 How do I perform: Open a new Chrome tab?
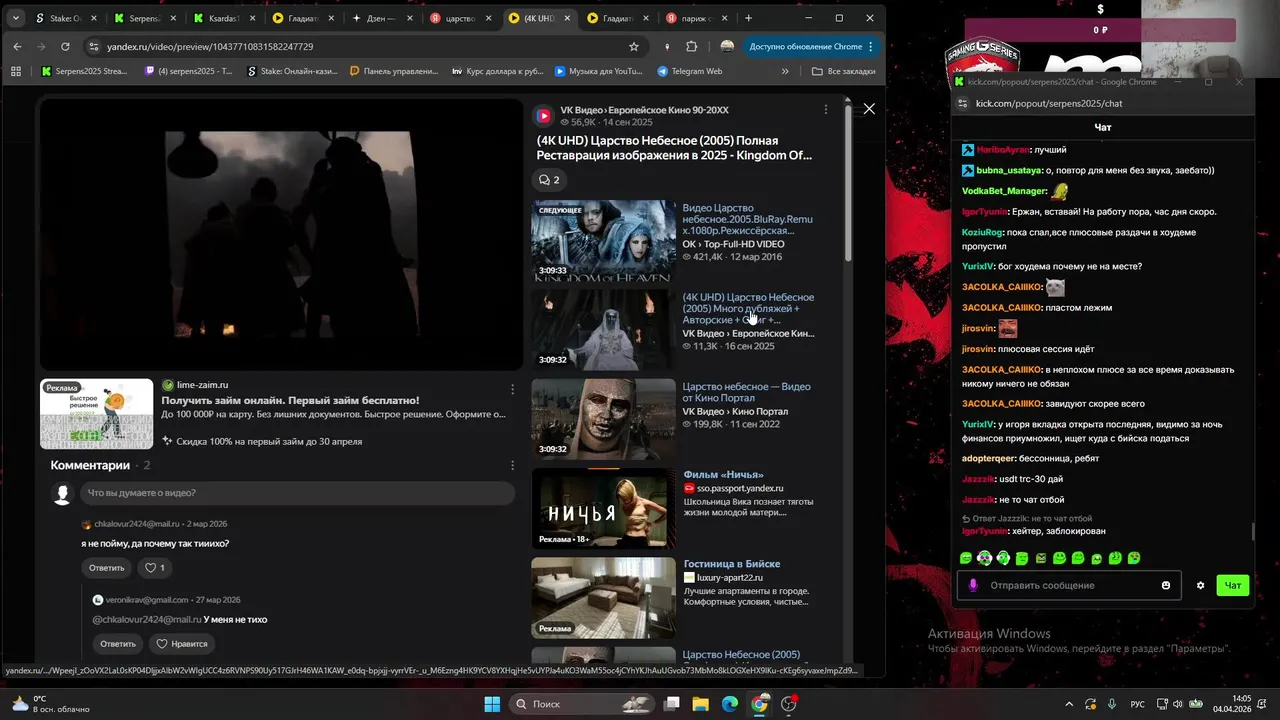tap(748, 18)
